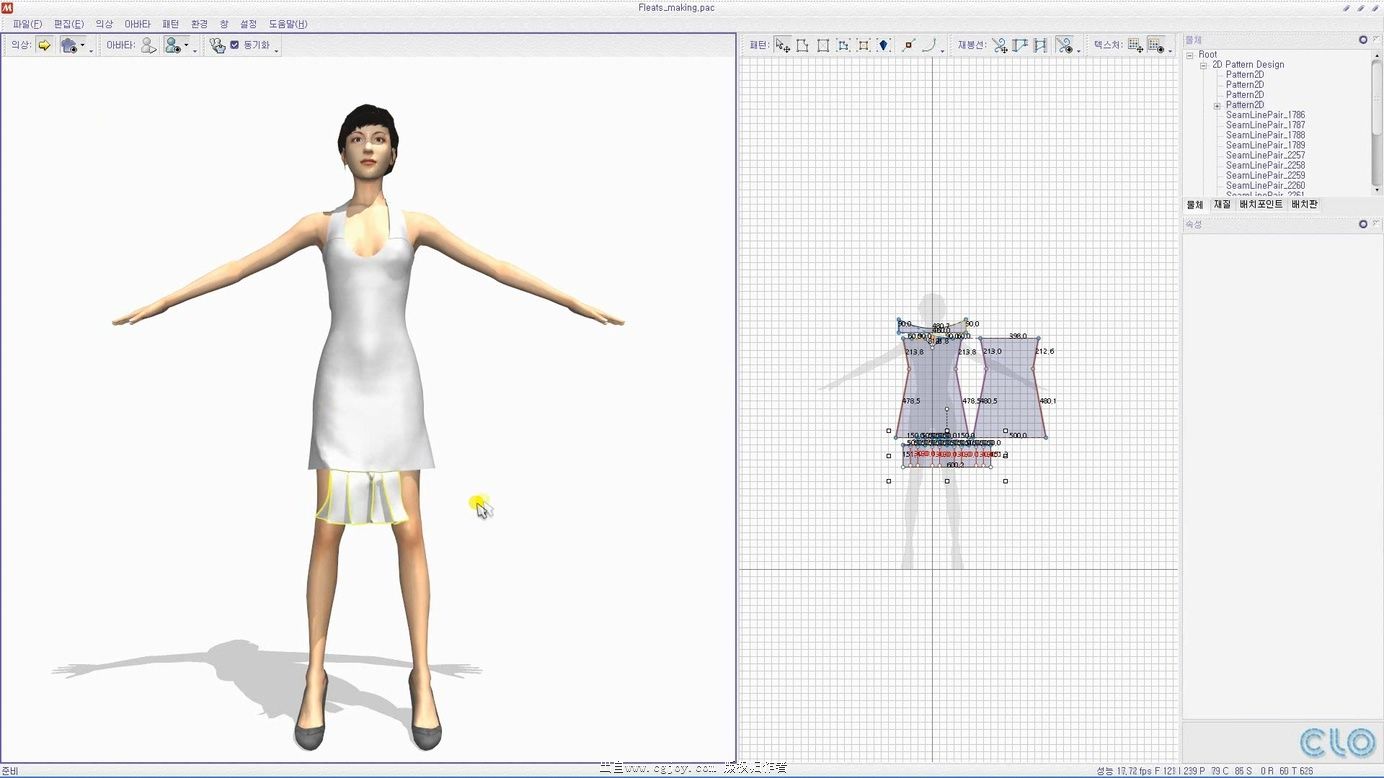Select the blue dart tool
This screenshot has width=1384, height=778.
click(884, 45)
